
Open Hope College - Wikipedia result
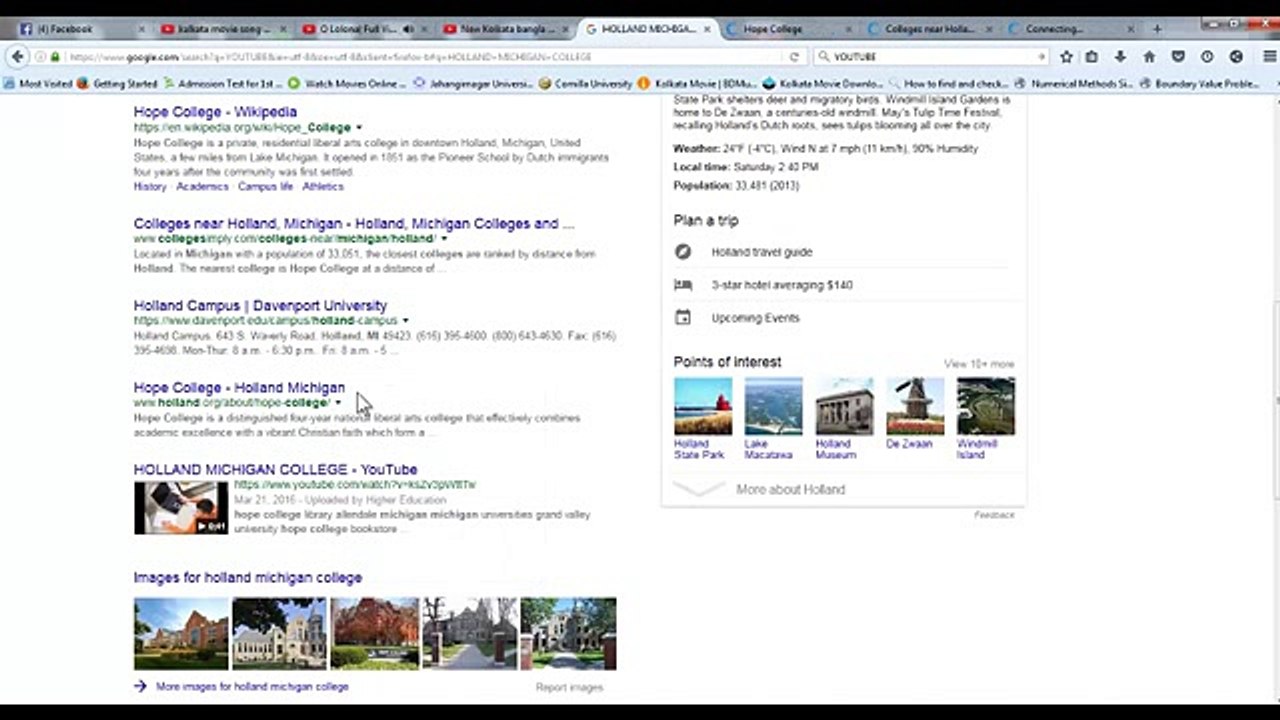click(215, 112)
